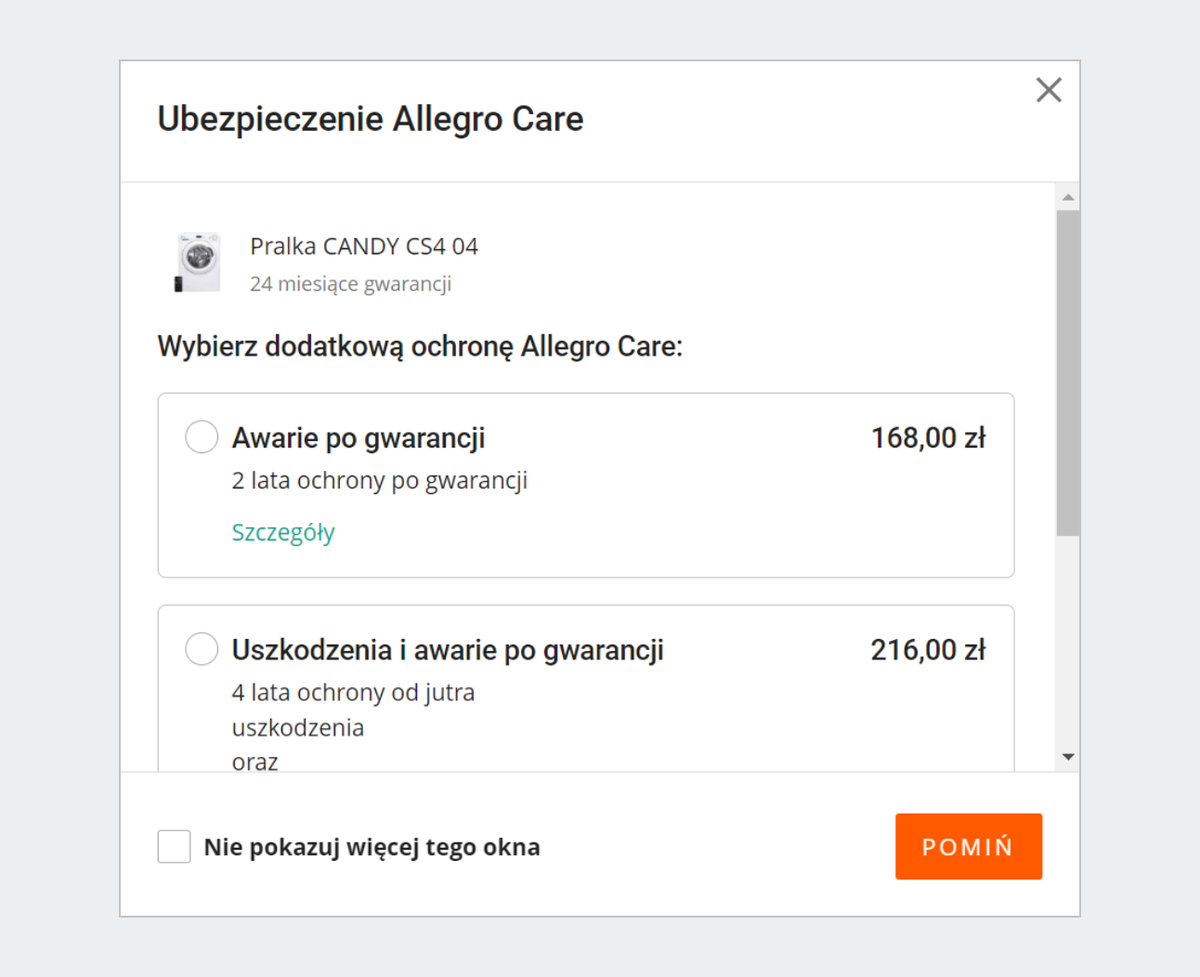Click Wybierz dodatkową ochronę Allegro Care heading
Viewport: 1200px width, 977px height.
pyautogui.click(x=420, y=346)
